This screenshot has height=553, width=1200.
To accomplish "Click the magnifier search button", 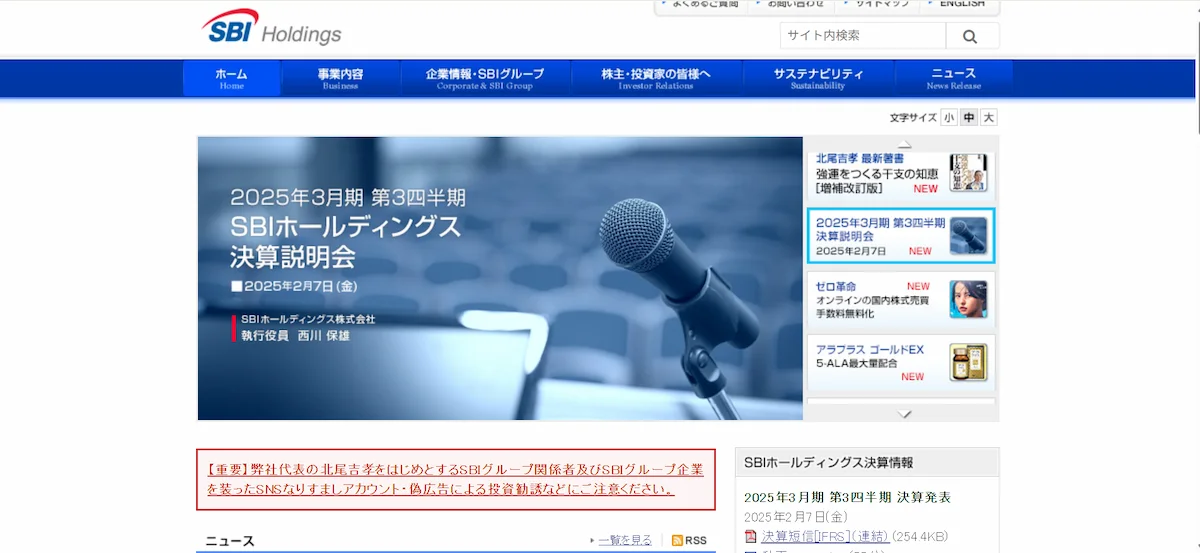I will 970,36.
